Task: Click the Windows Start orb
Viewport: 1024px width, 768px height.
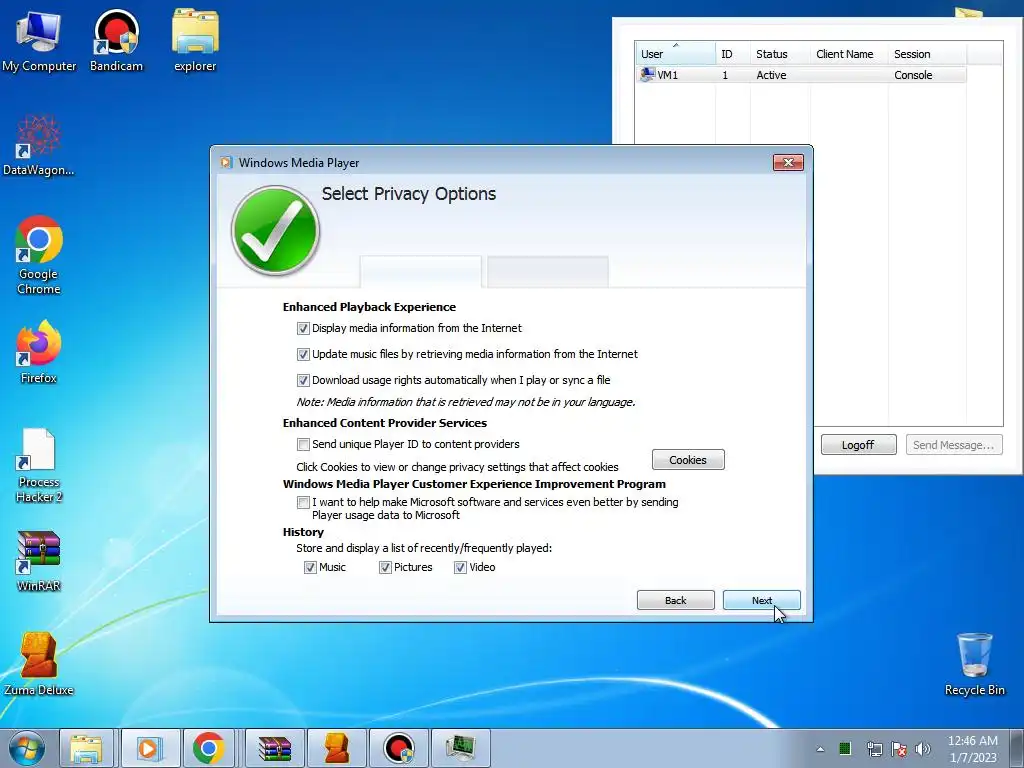Action: pos(27,748)
